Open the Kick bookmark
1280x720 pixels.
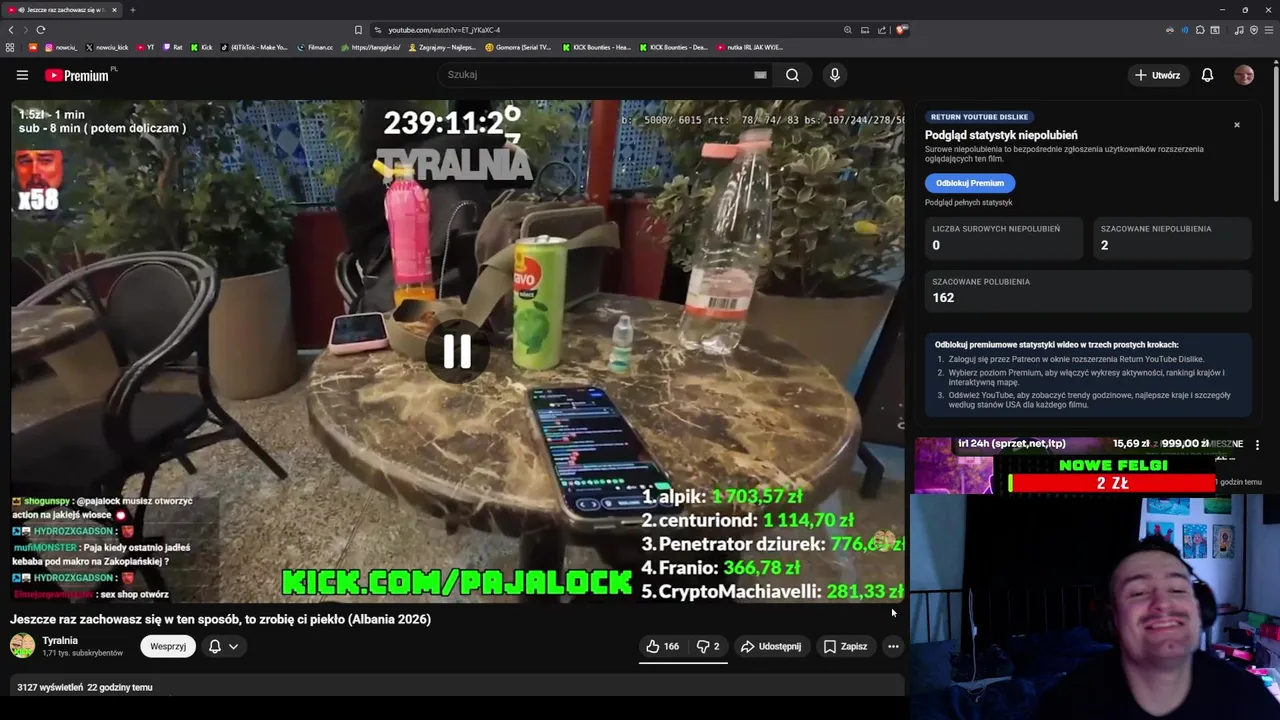(x=202, y=47)
